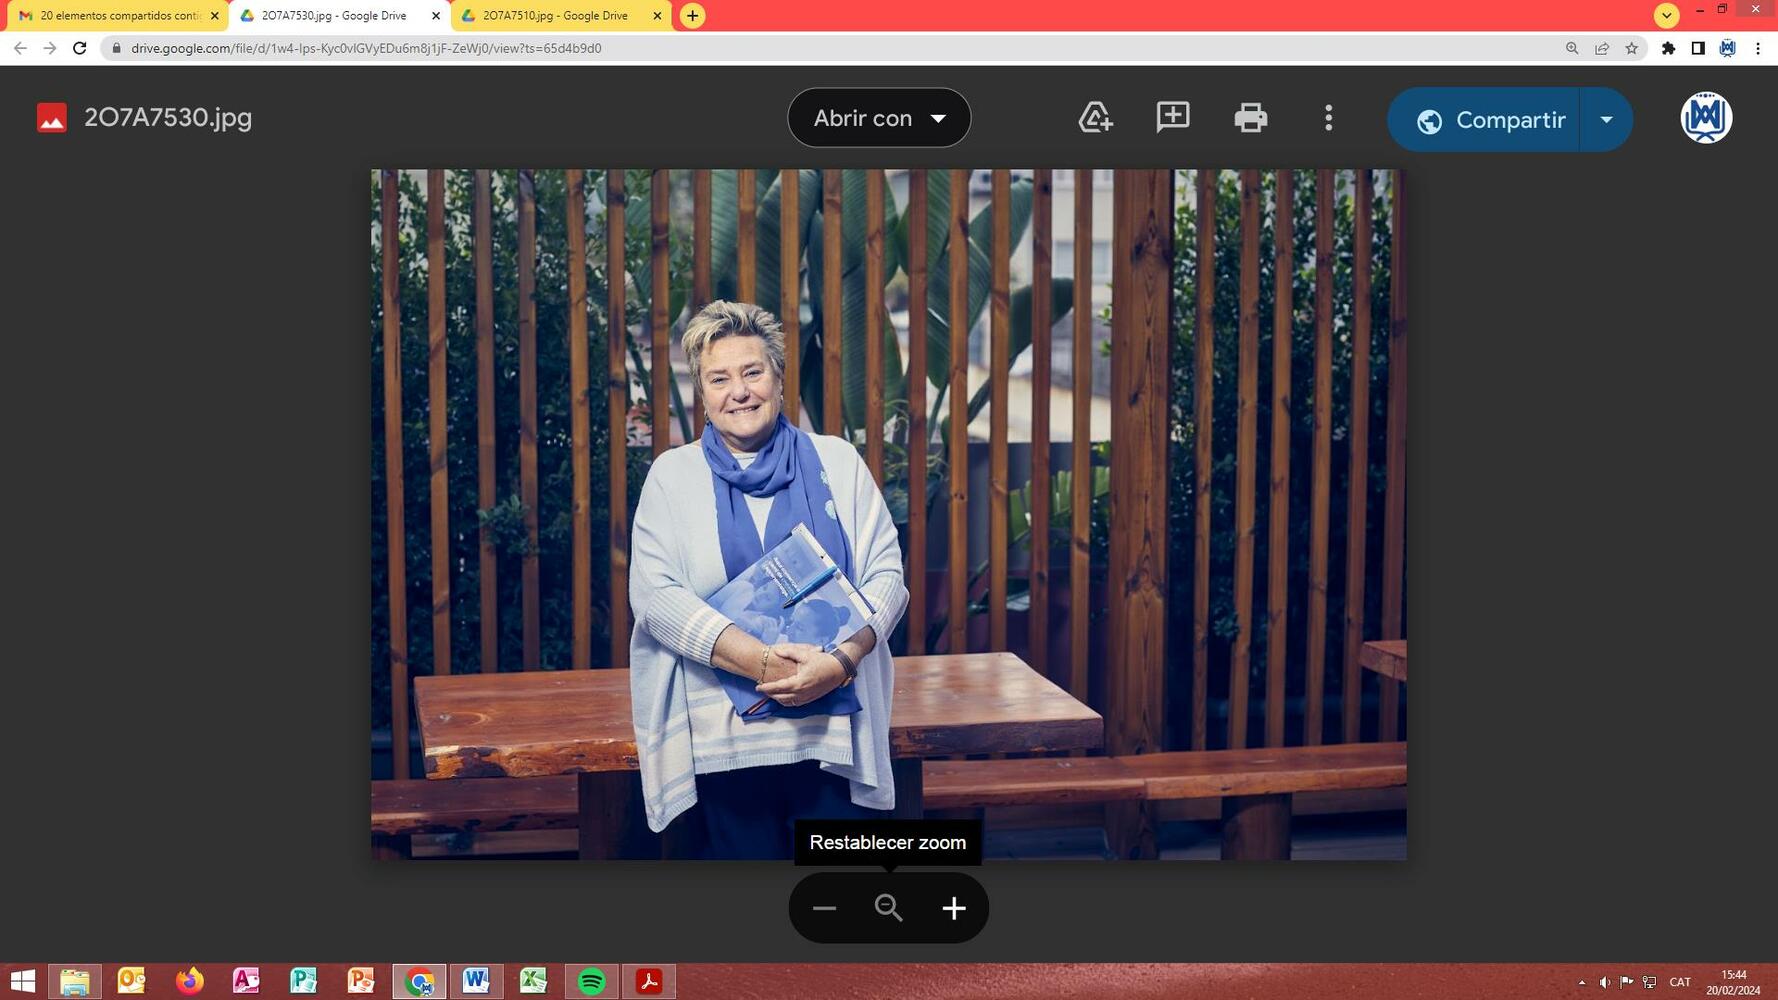
Task: Click the Add shortcut to Drive icon
Action: coord(1095,118)
